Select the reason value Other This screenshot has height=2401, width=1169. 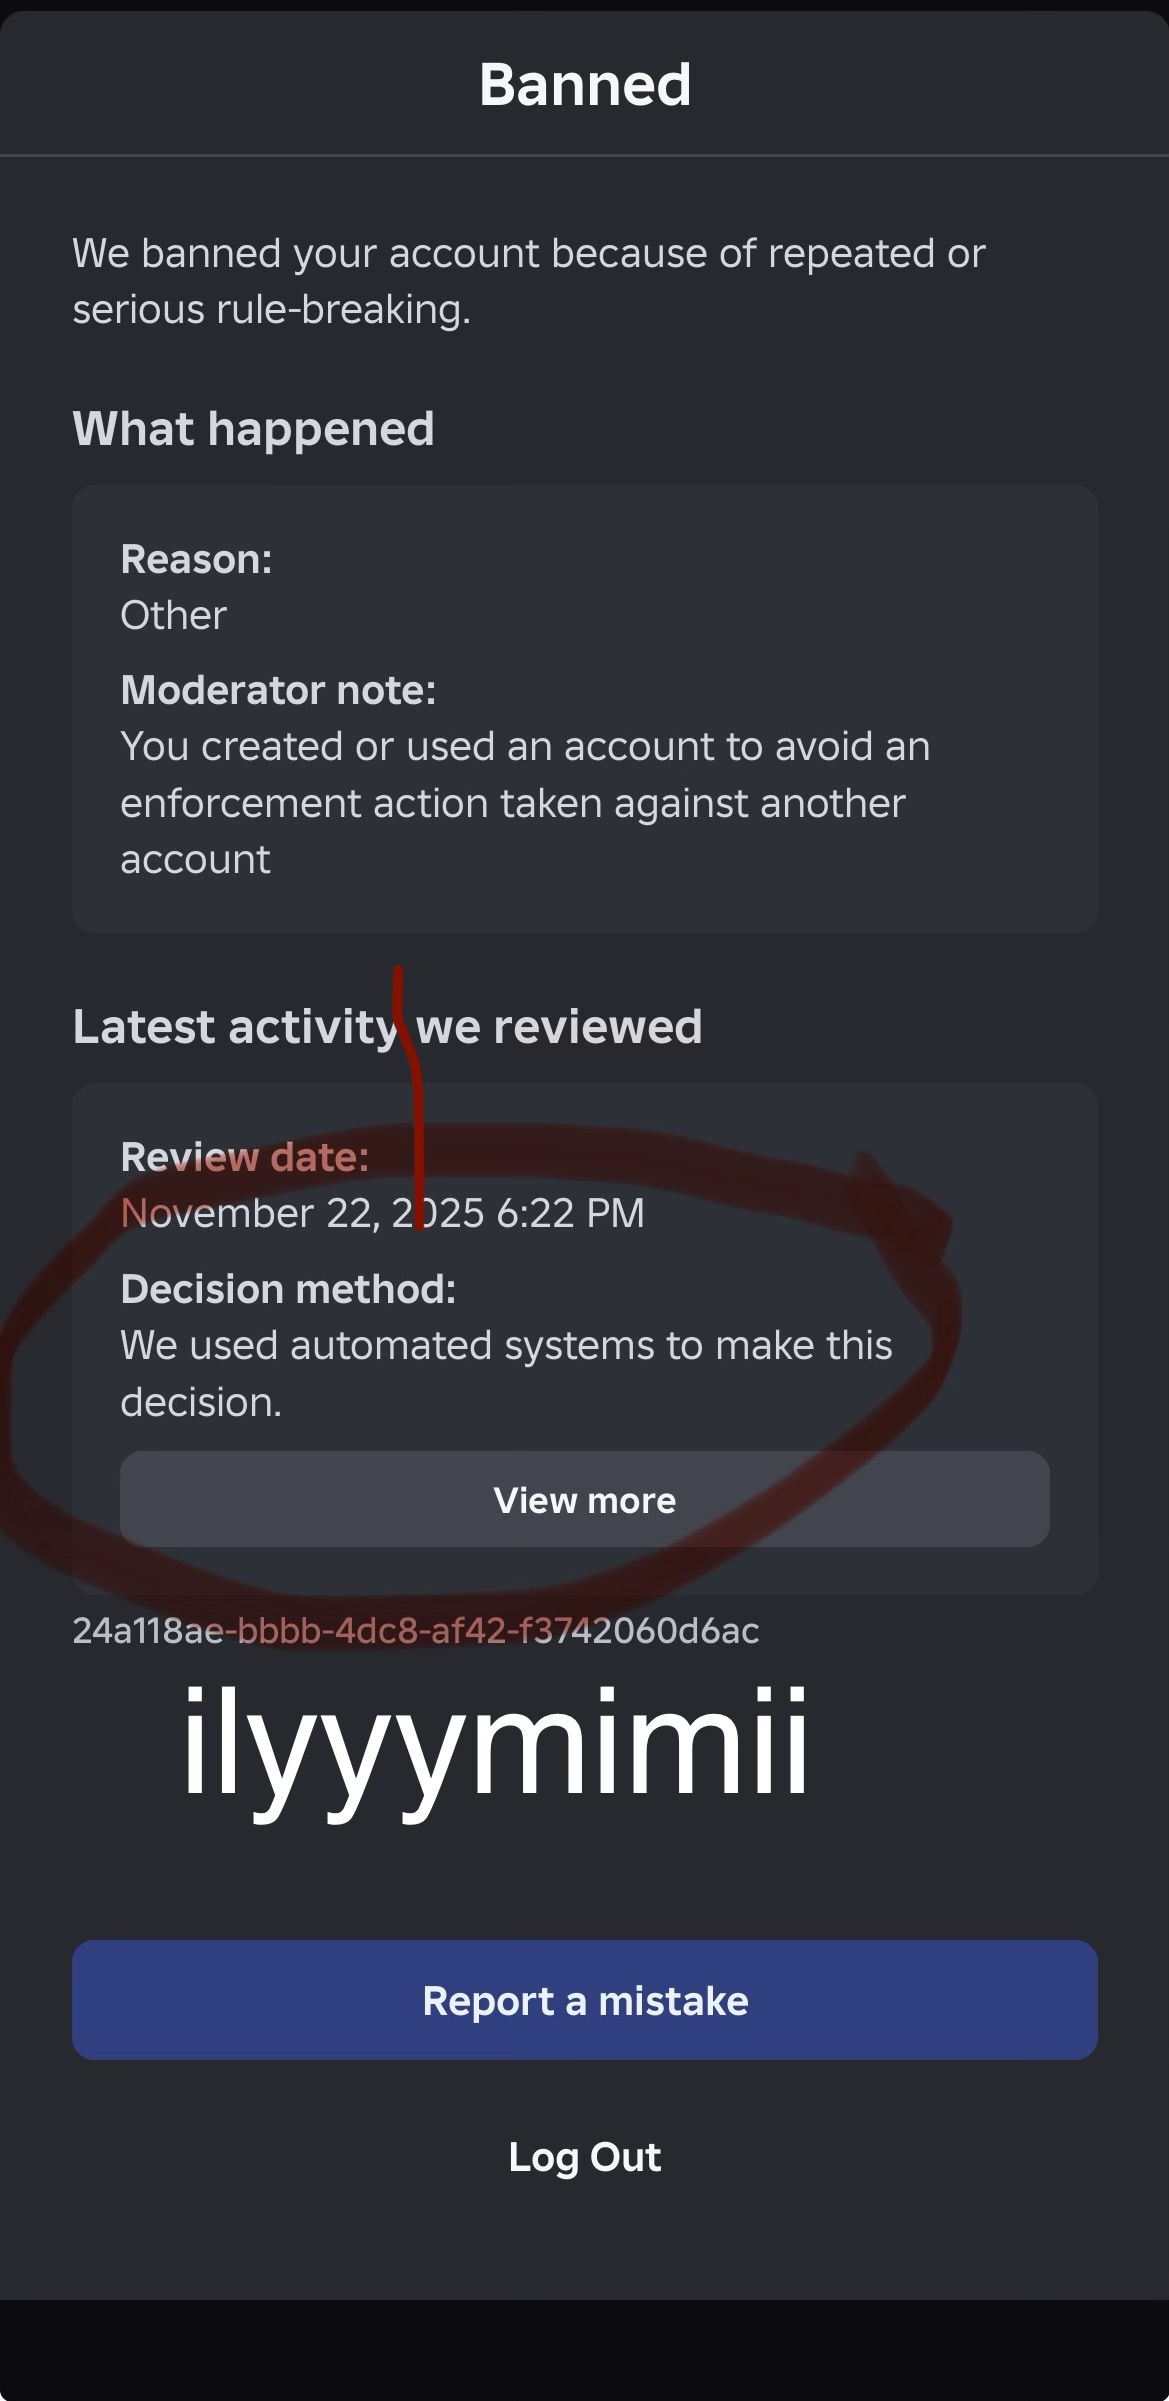coord(173,615)
